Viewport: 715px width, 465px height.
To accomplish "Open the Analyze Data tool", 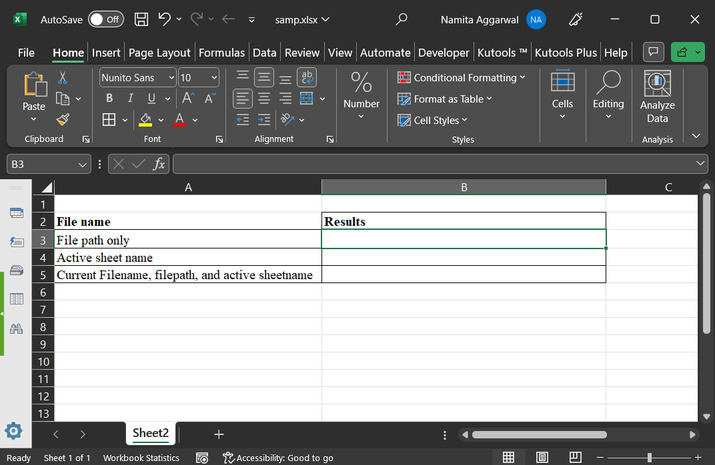I will 657,97.
